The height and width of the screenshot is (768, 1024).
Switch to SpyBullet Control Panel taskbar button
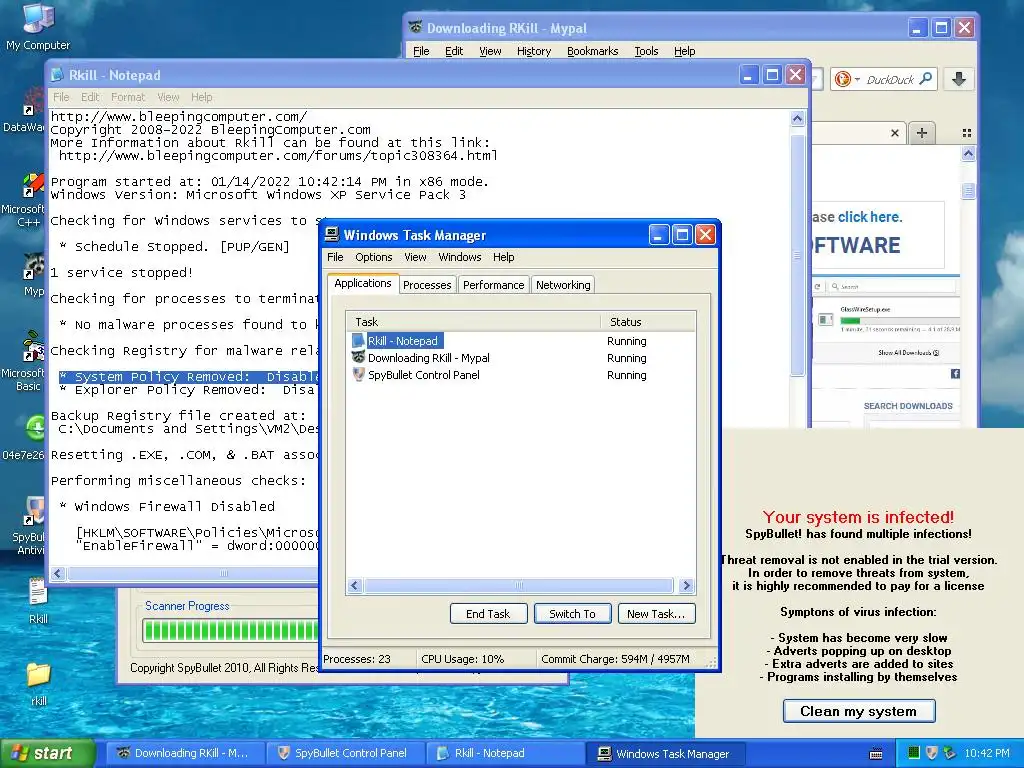click(x=345, y=753)
